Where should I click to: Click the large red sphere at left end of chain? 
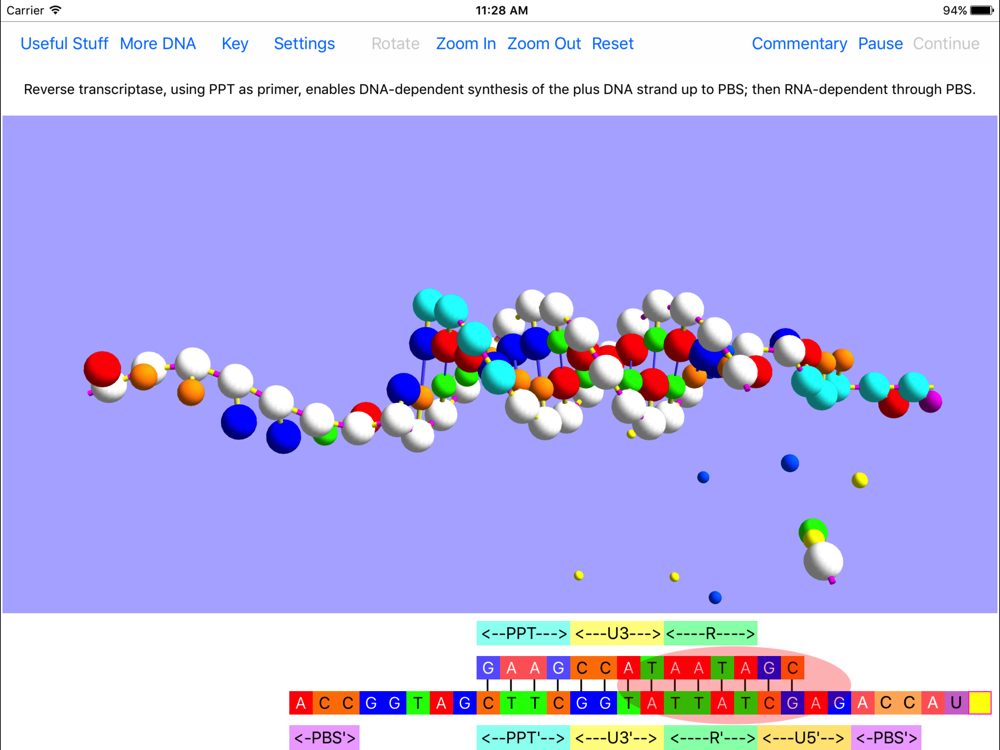tap(102, 369)
